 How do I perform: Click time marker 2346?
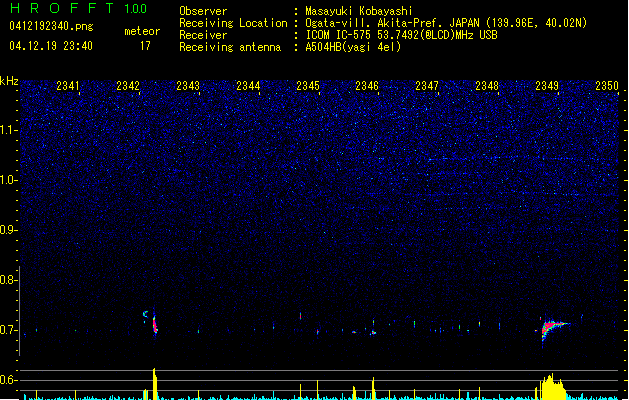[367, 86]
